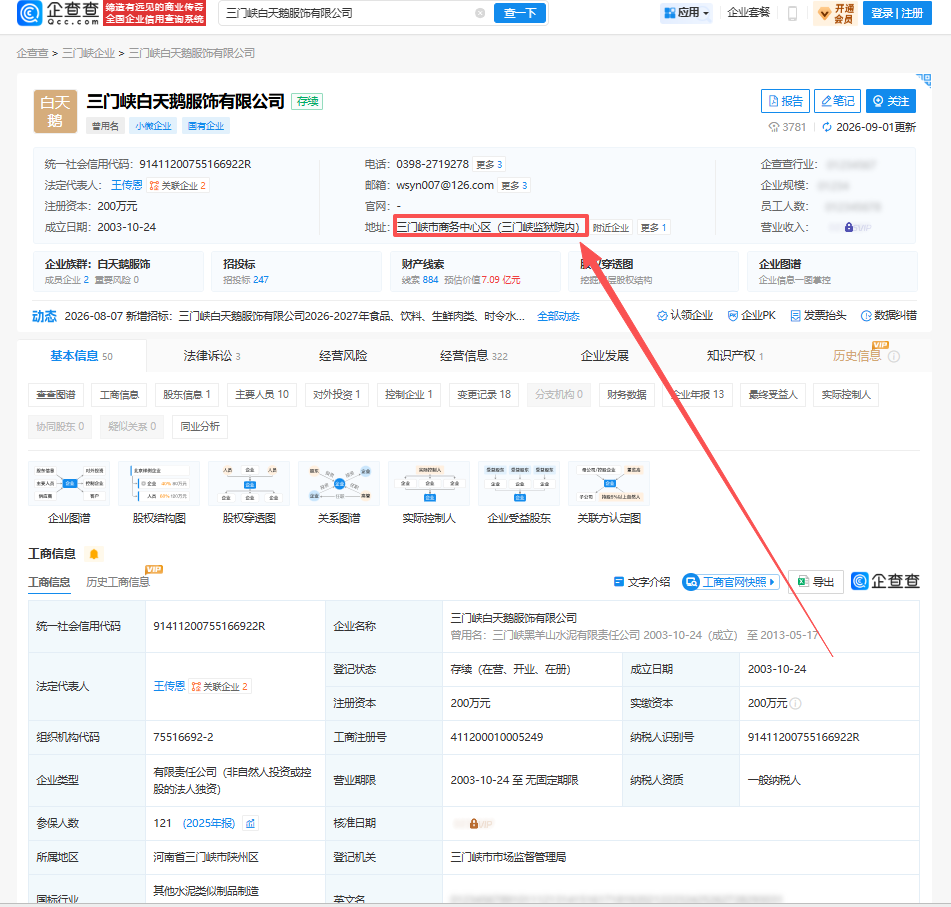Clear the search box with X icon
951x907 pixels.
(480, 13)
